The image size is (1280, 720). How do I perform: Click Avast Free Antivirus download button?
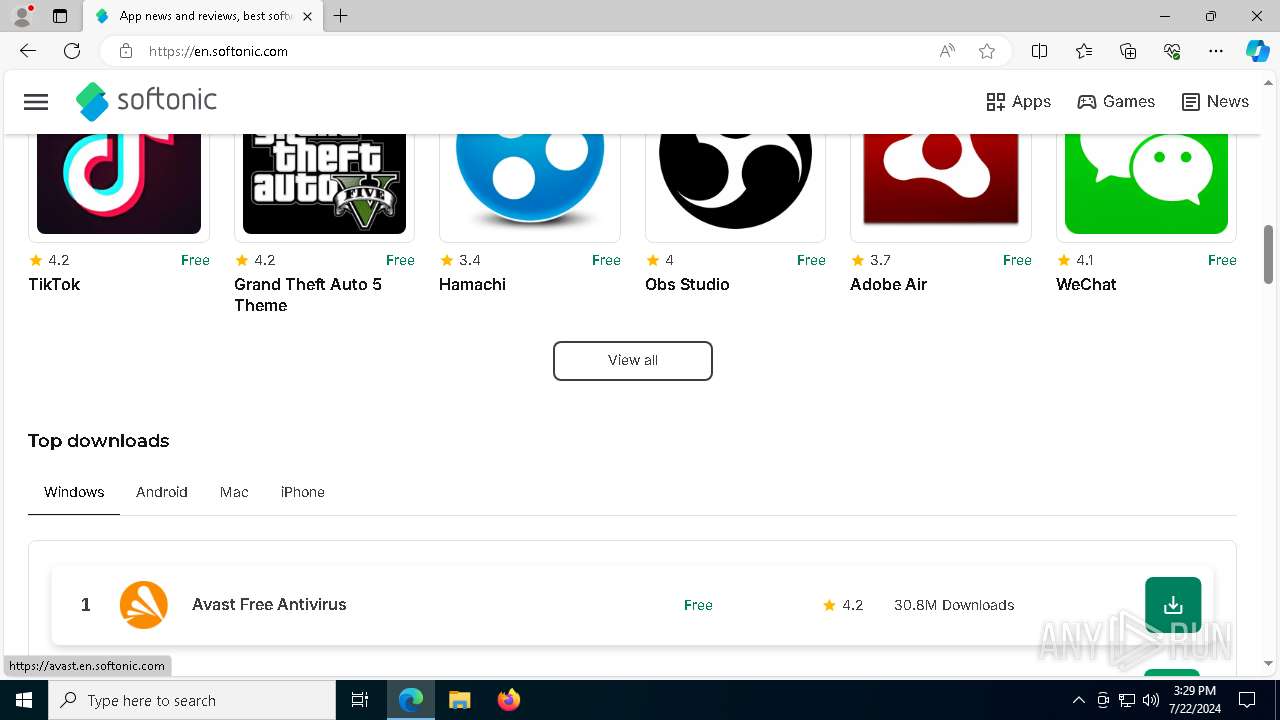click(x=1173, y=605)
